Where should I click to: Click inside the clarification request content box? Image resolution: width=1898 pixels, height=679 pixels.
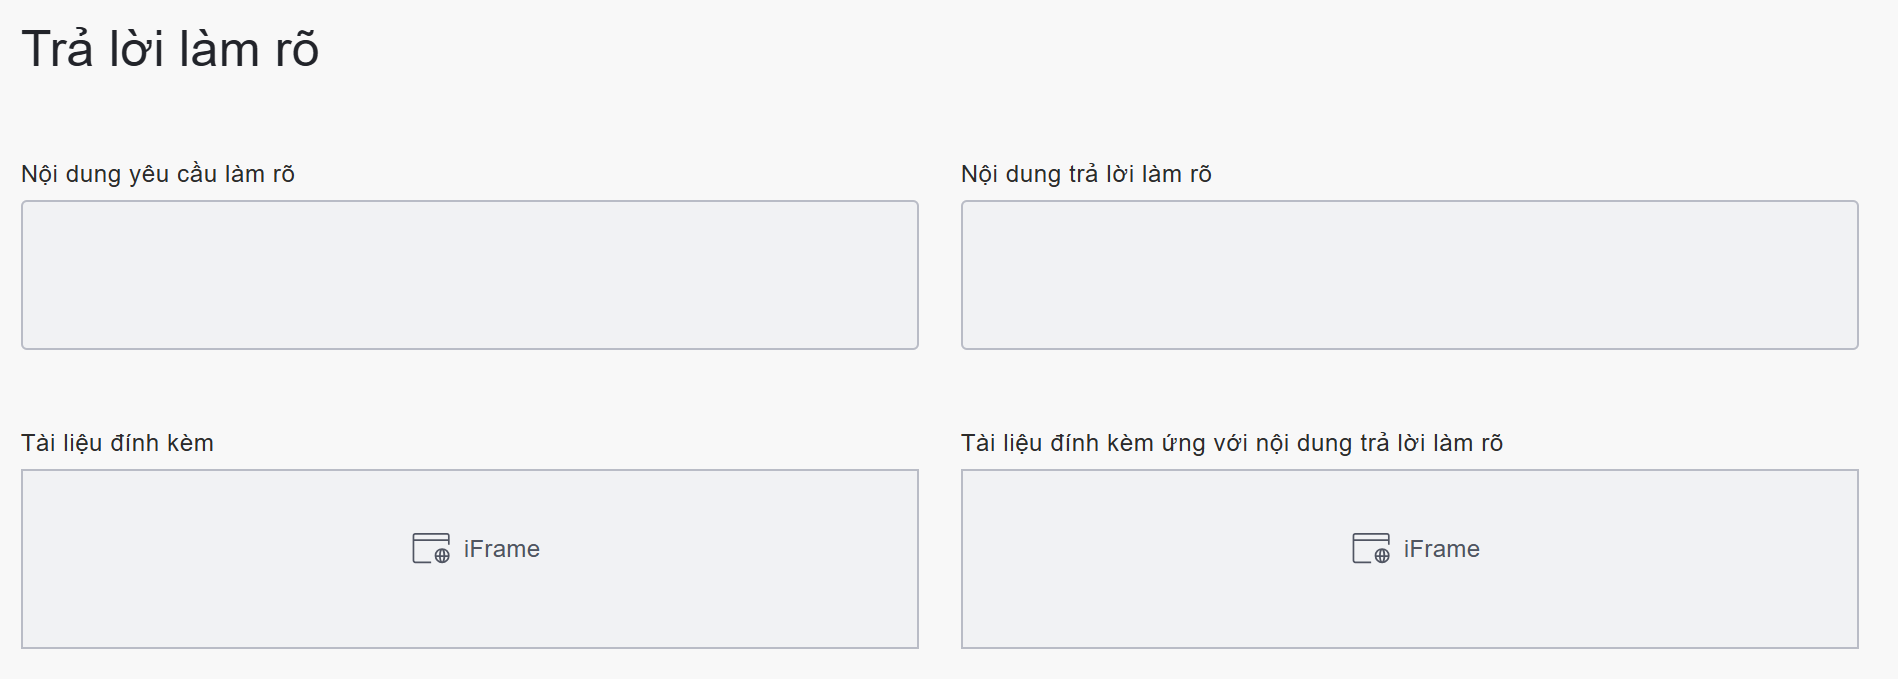[470, 275]
